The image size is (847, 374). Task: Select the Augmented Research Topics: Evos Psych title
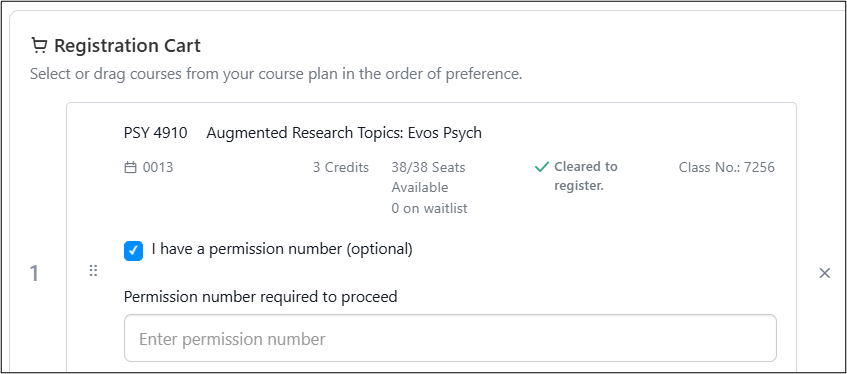344,133
